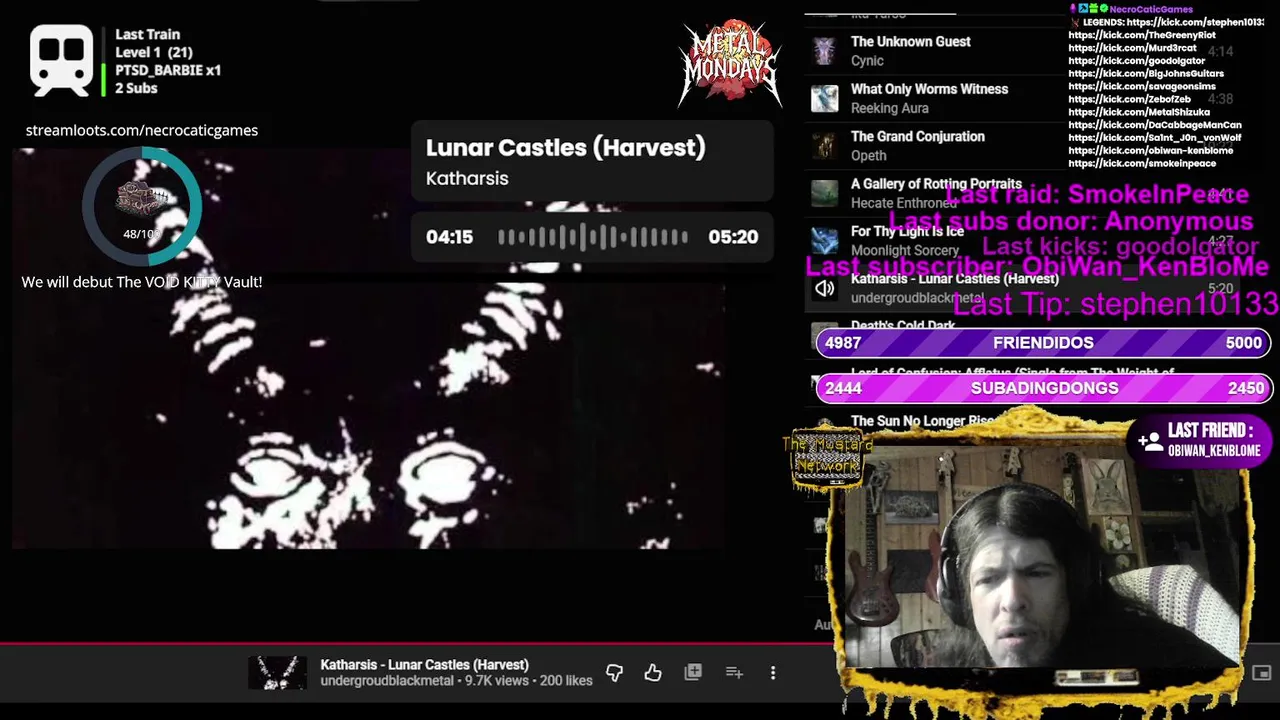This screenshot has width=1280, height=720.
Task: Click the FRIENDIDOS goal progress bar
Action: pos(1043,343)
